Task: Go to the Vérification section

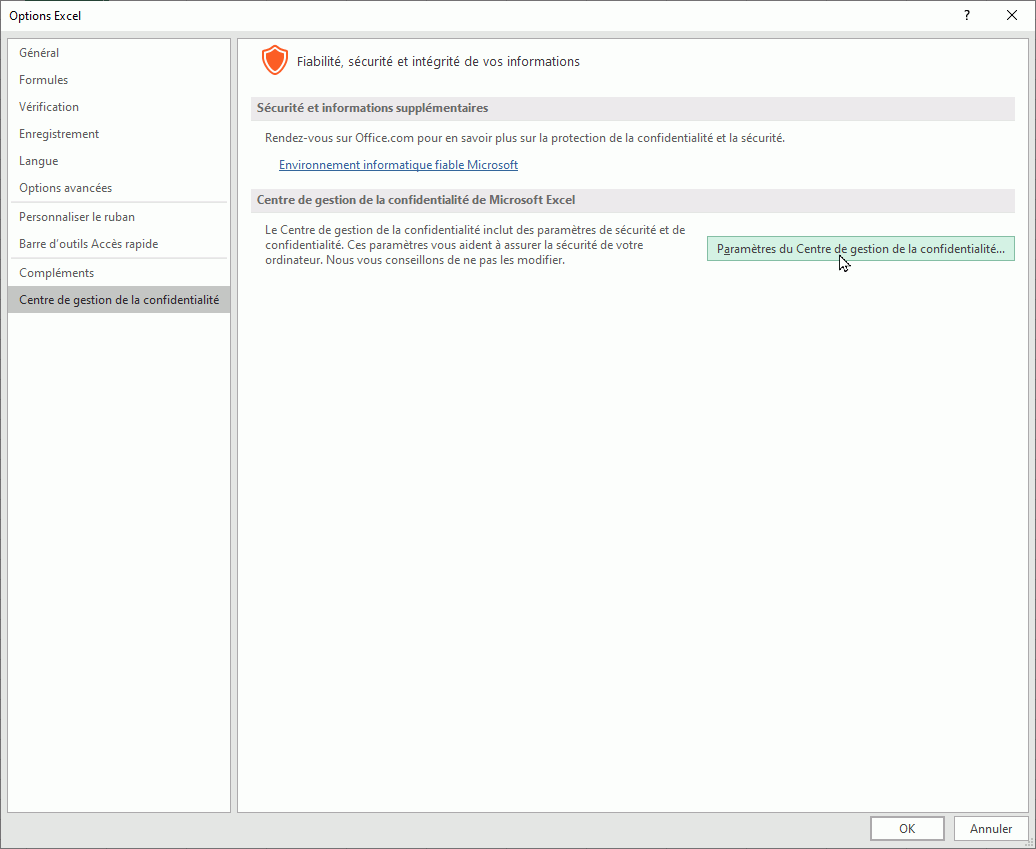Action: (119, 107)
